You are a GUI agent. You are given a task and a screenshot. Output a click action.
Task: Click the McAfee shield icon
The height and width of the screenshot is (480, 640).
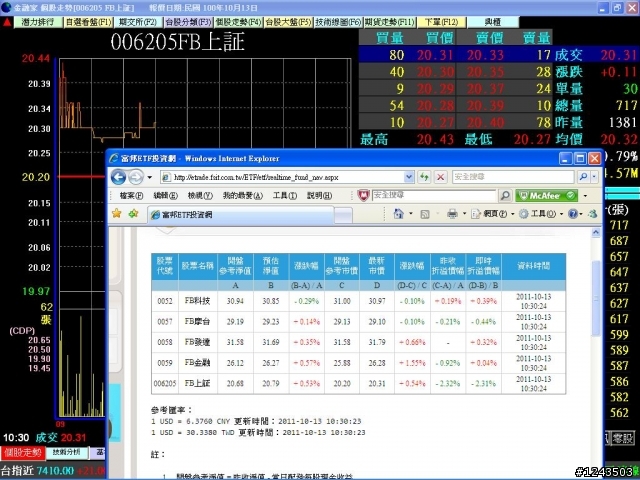[363, 196]
